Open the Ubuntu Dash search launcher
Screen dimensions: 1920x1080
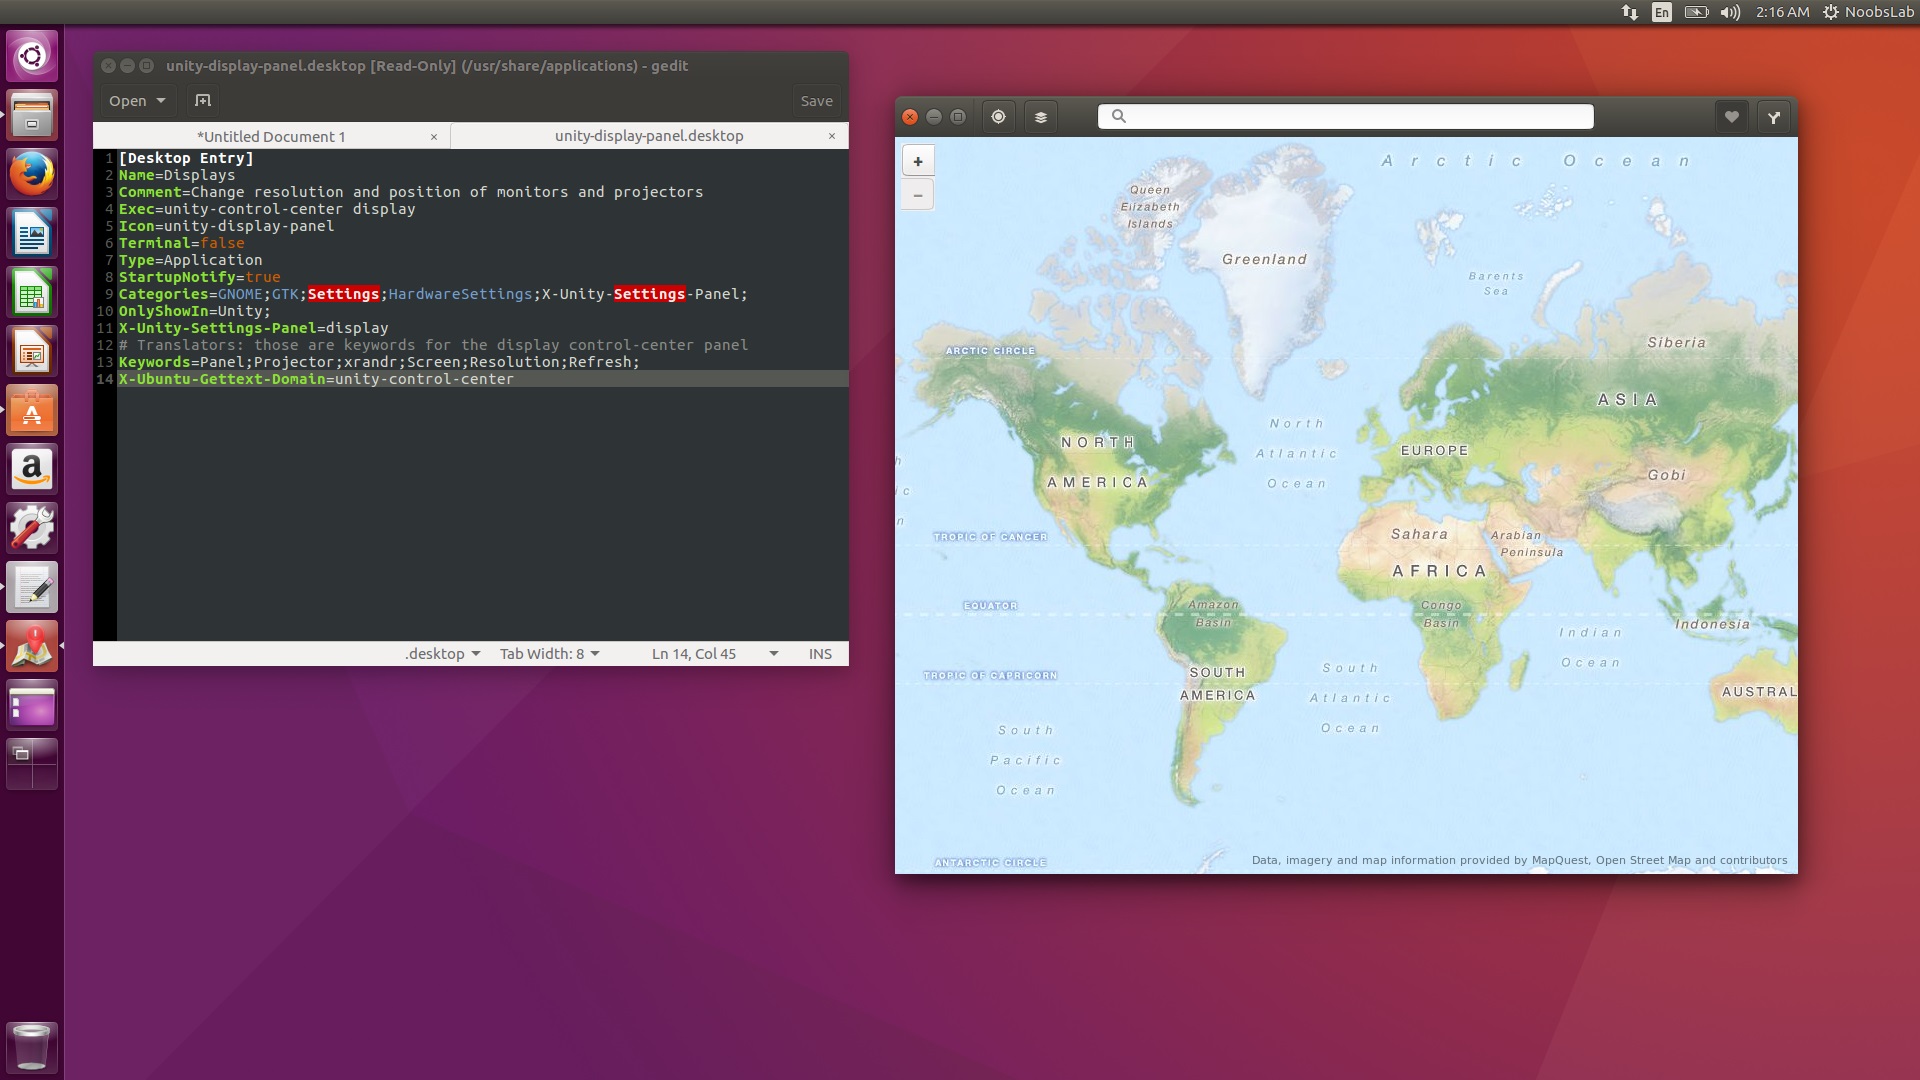click(32, 55)
